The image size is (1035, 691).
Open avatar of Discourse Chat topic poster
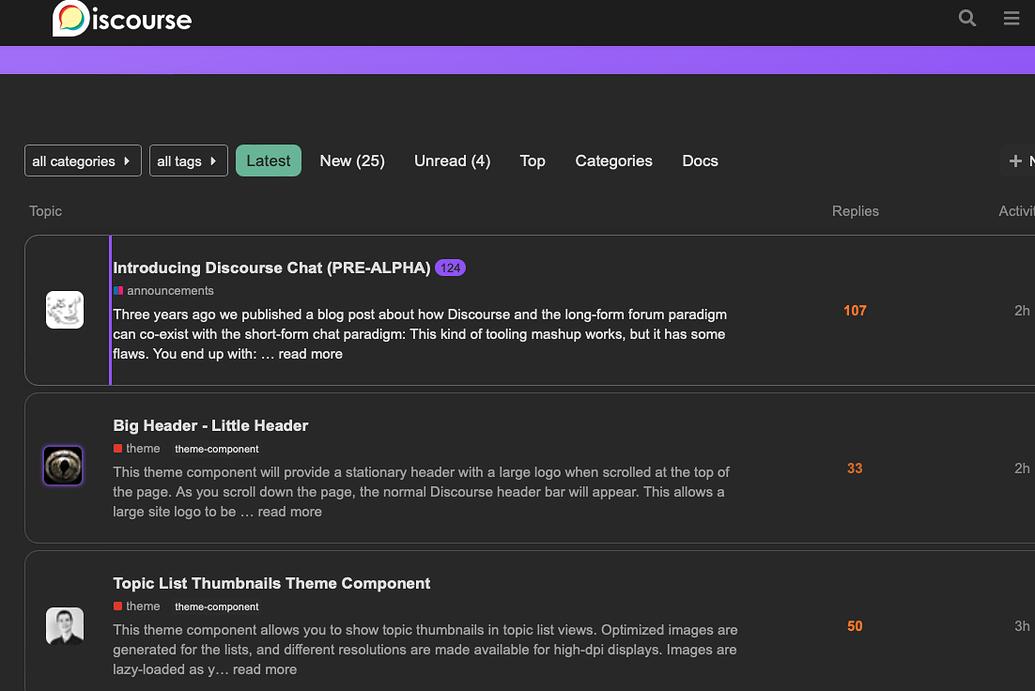[x=65, y=310]
